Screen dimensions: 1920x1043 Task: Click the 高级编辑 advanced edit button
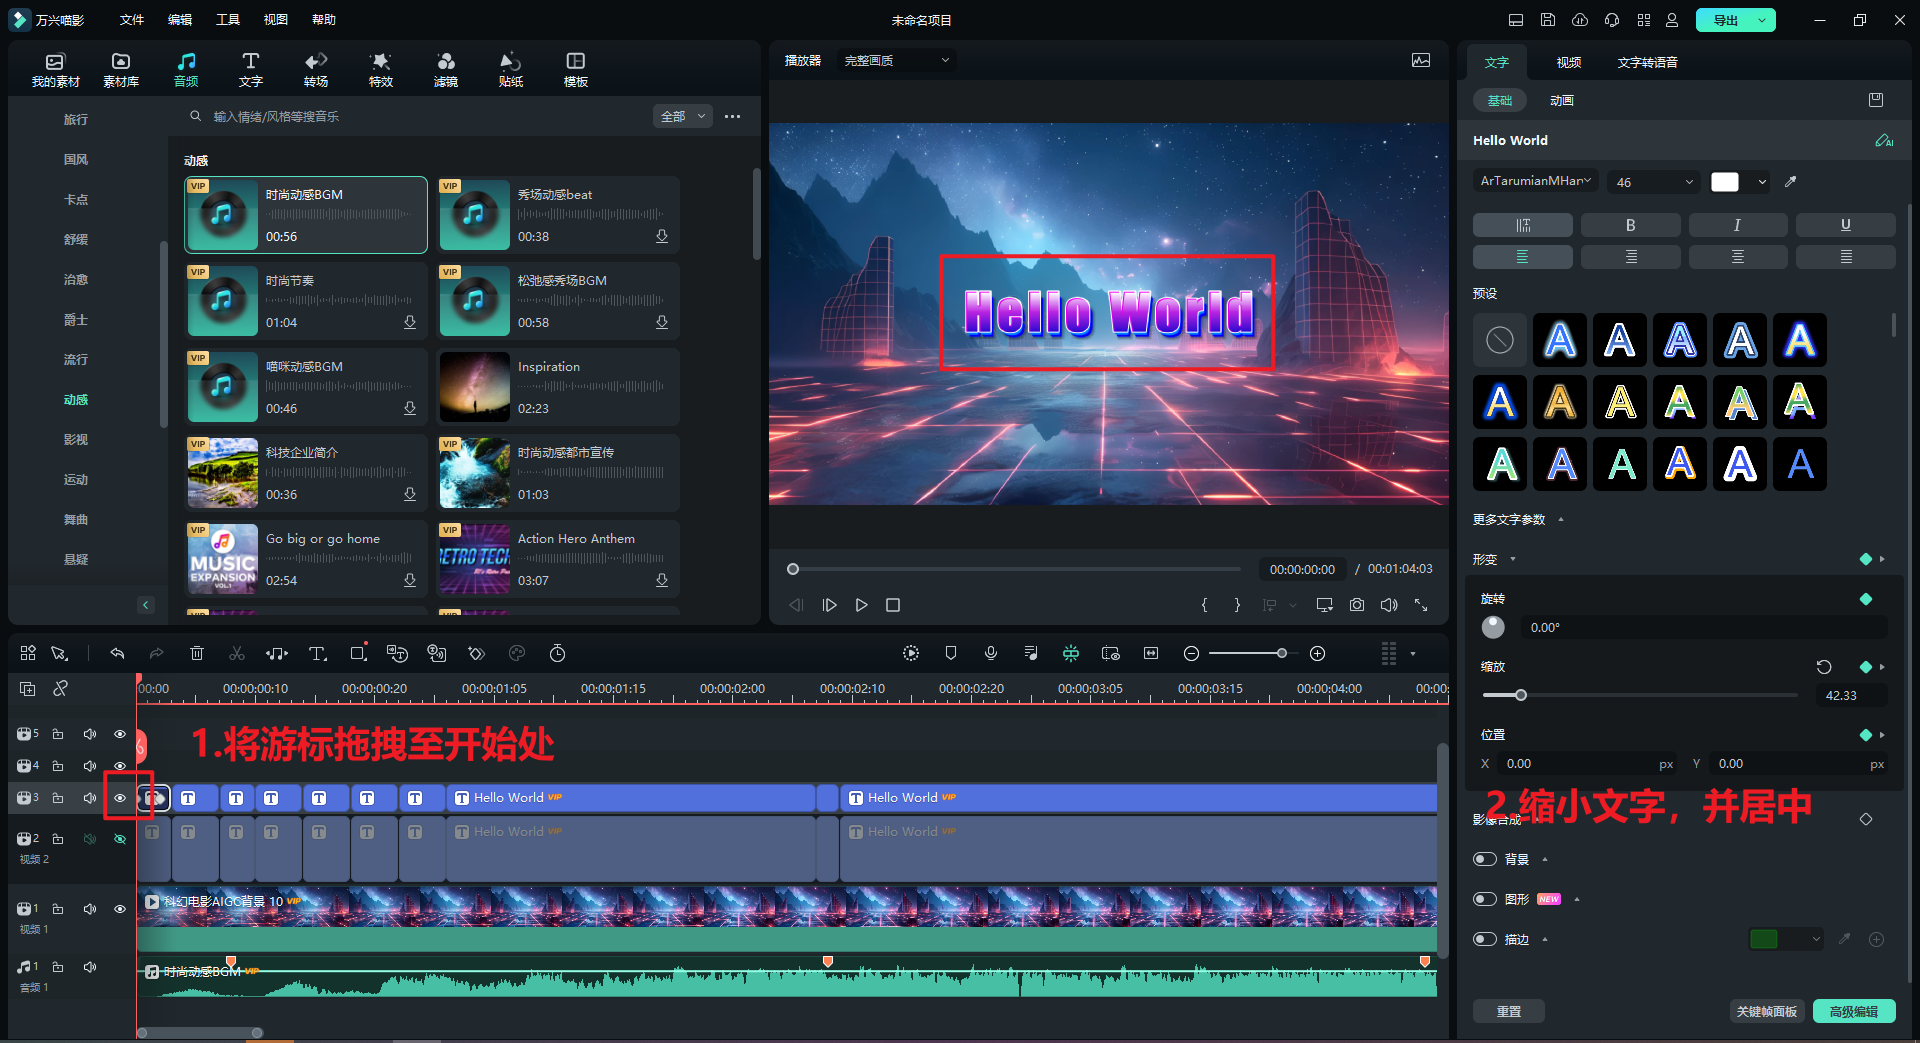tap(1853, 1011)
